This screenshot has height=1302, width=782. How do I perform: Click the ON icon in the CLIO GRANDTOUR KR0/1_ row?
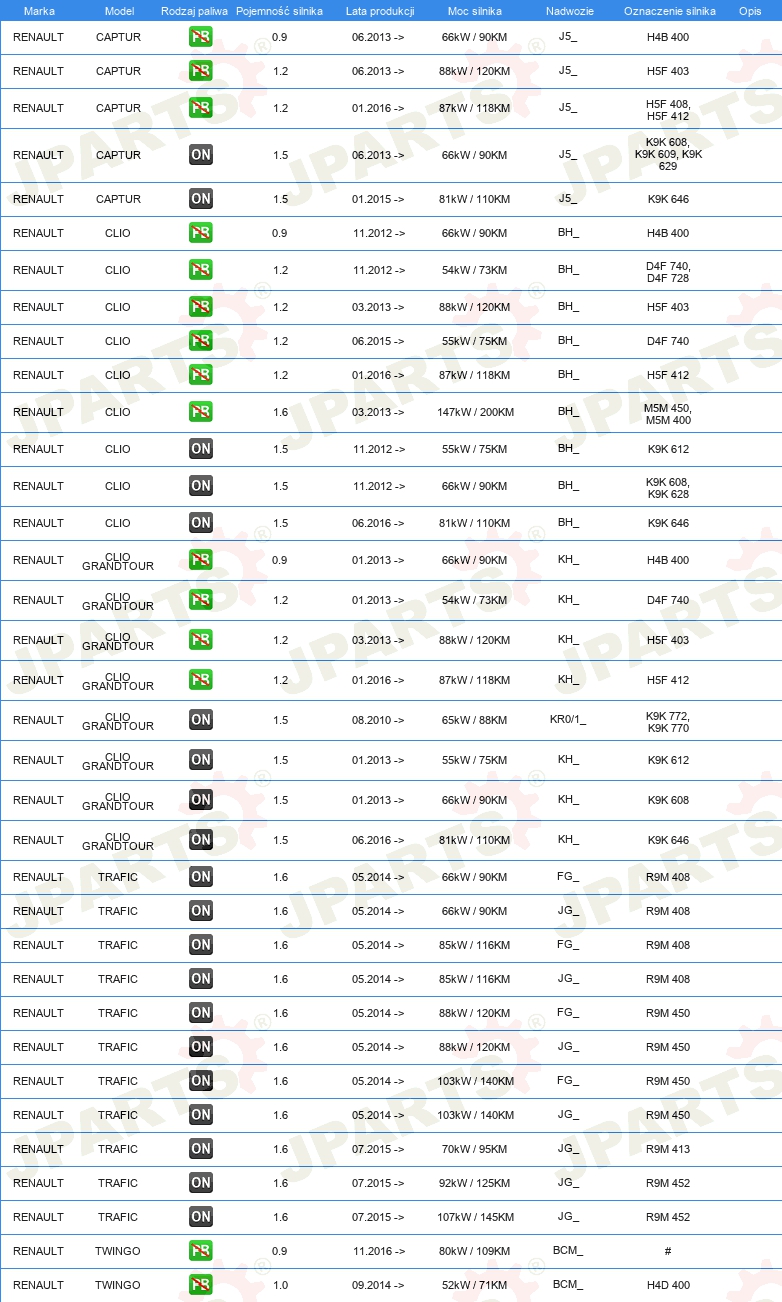coord(201,720)
